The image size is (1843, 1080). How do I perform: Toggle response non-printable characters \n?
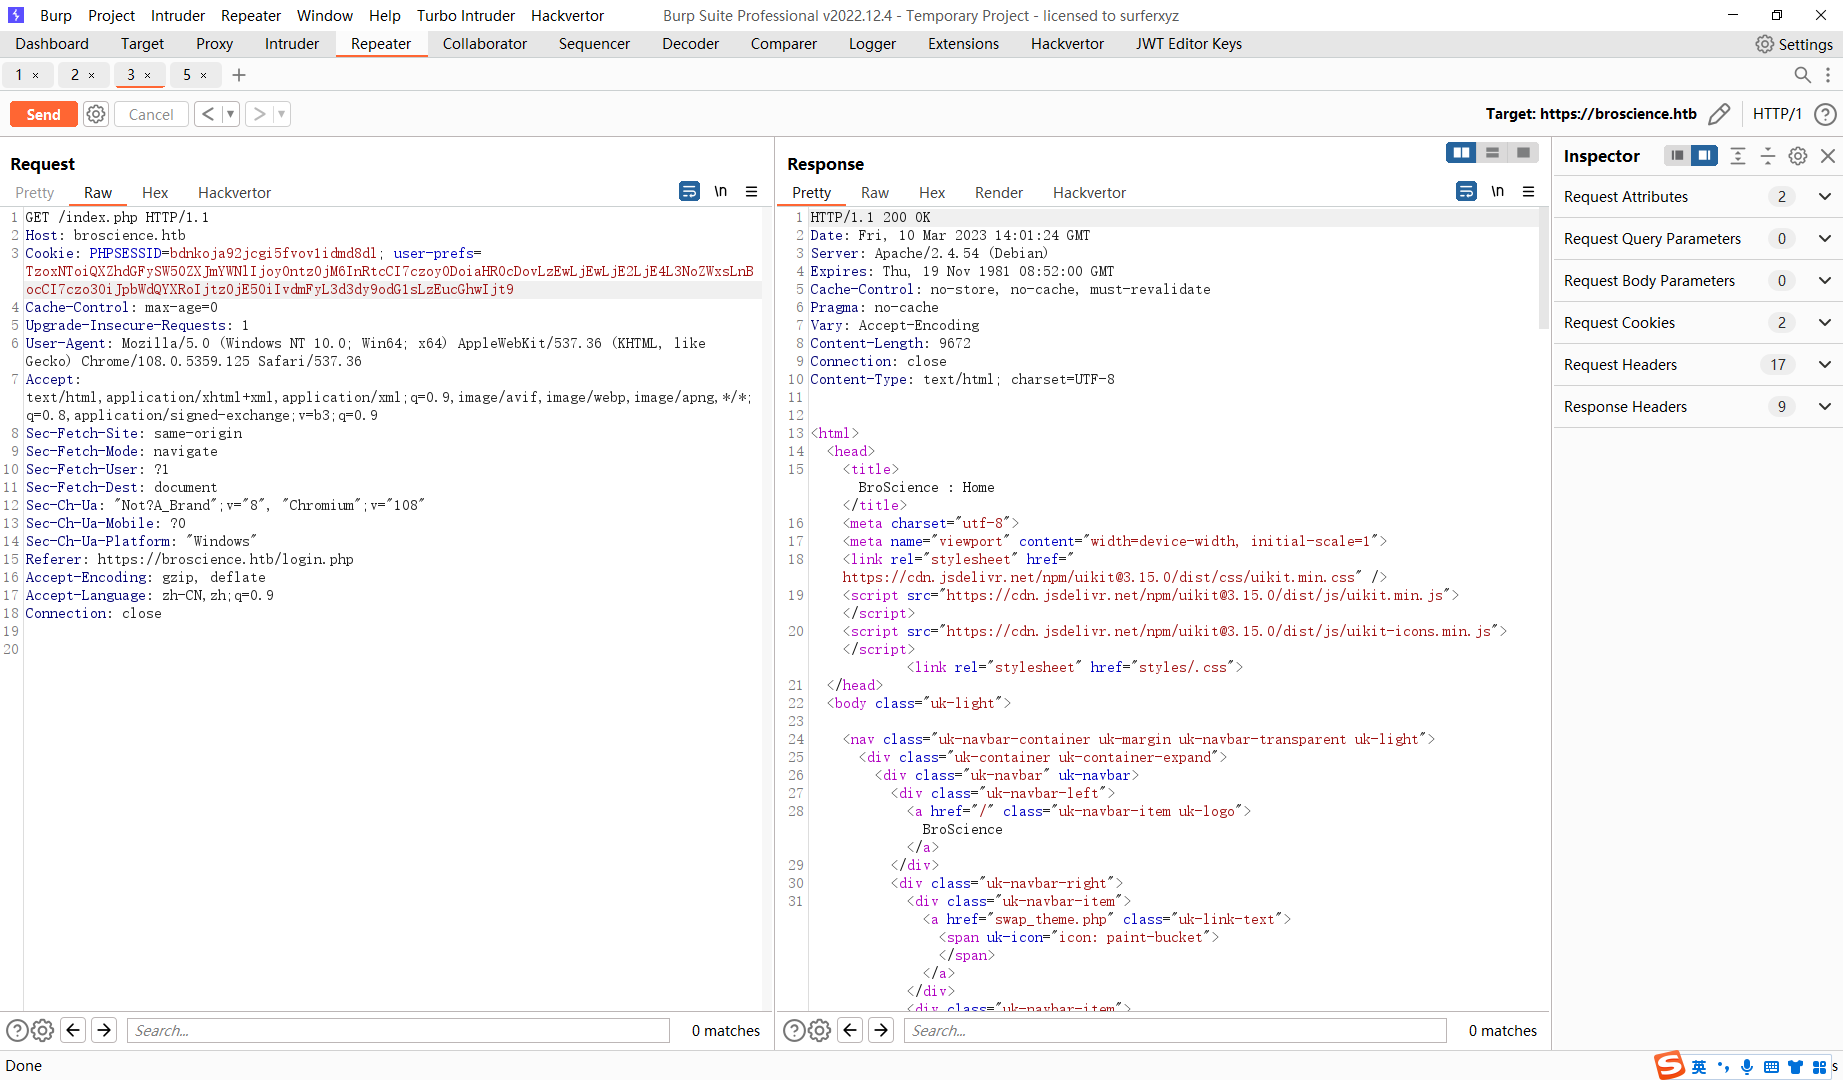click(1498, 191)
